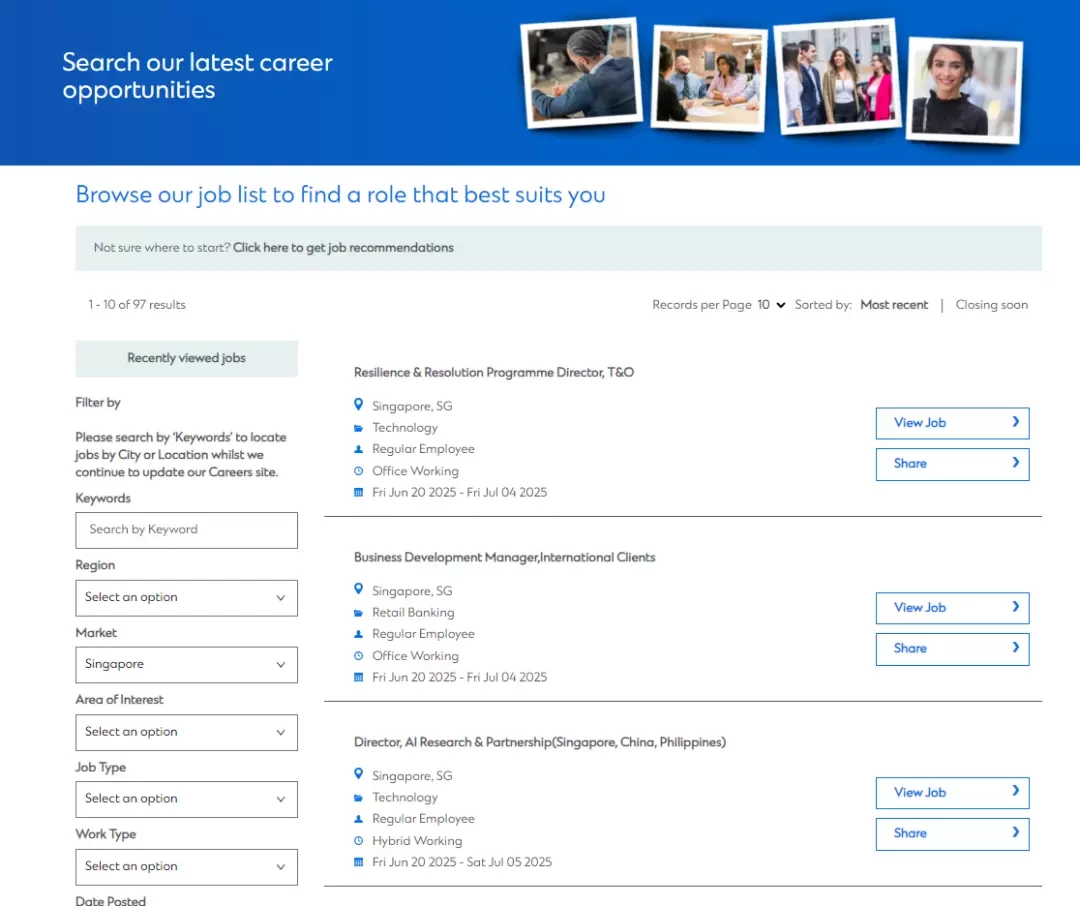This screenshot has height=906, width=1080.
Task: Open Resilience & Resolution Programme Director, T&O title
Action: (x=494, y=372)
